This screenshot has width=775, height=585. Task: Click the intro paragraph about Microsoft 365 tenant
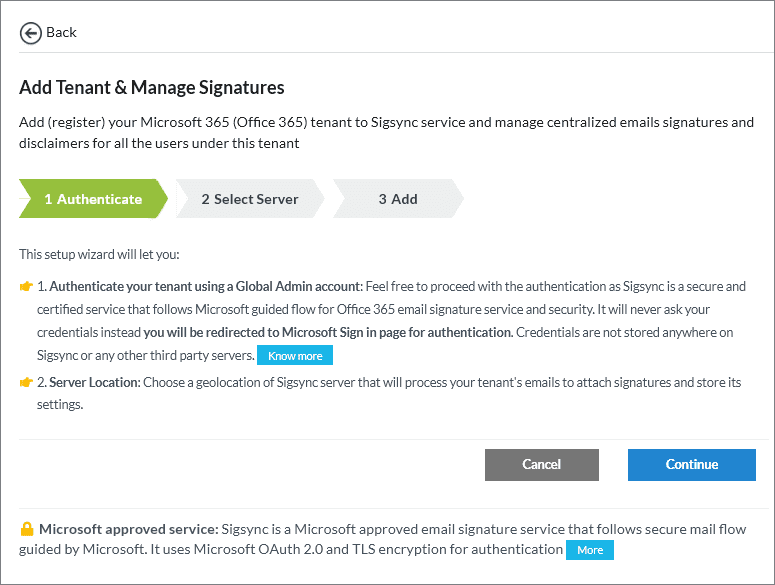point(386,133)
